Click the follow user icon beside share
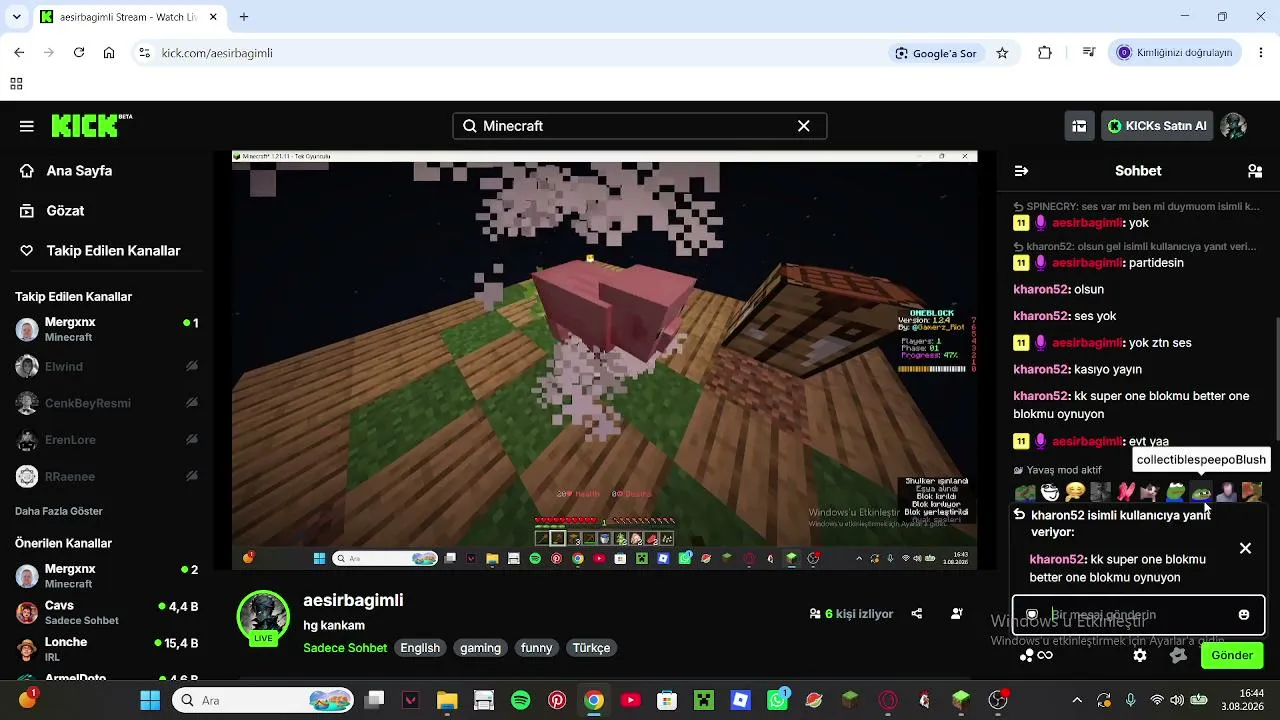The image size is (1280, 720). [957, 614]
